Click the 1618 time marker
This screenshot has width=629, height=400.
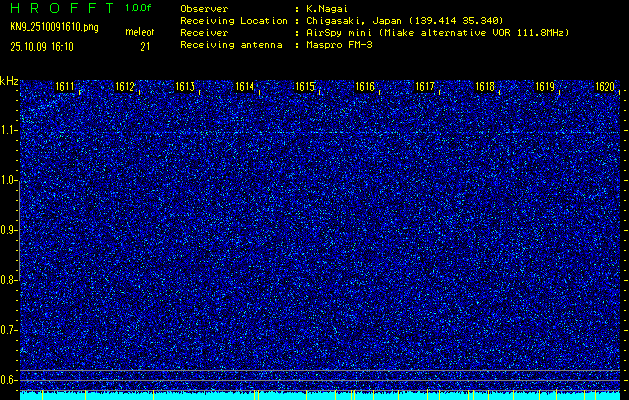click(485, 87)
